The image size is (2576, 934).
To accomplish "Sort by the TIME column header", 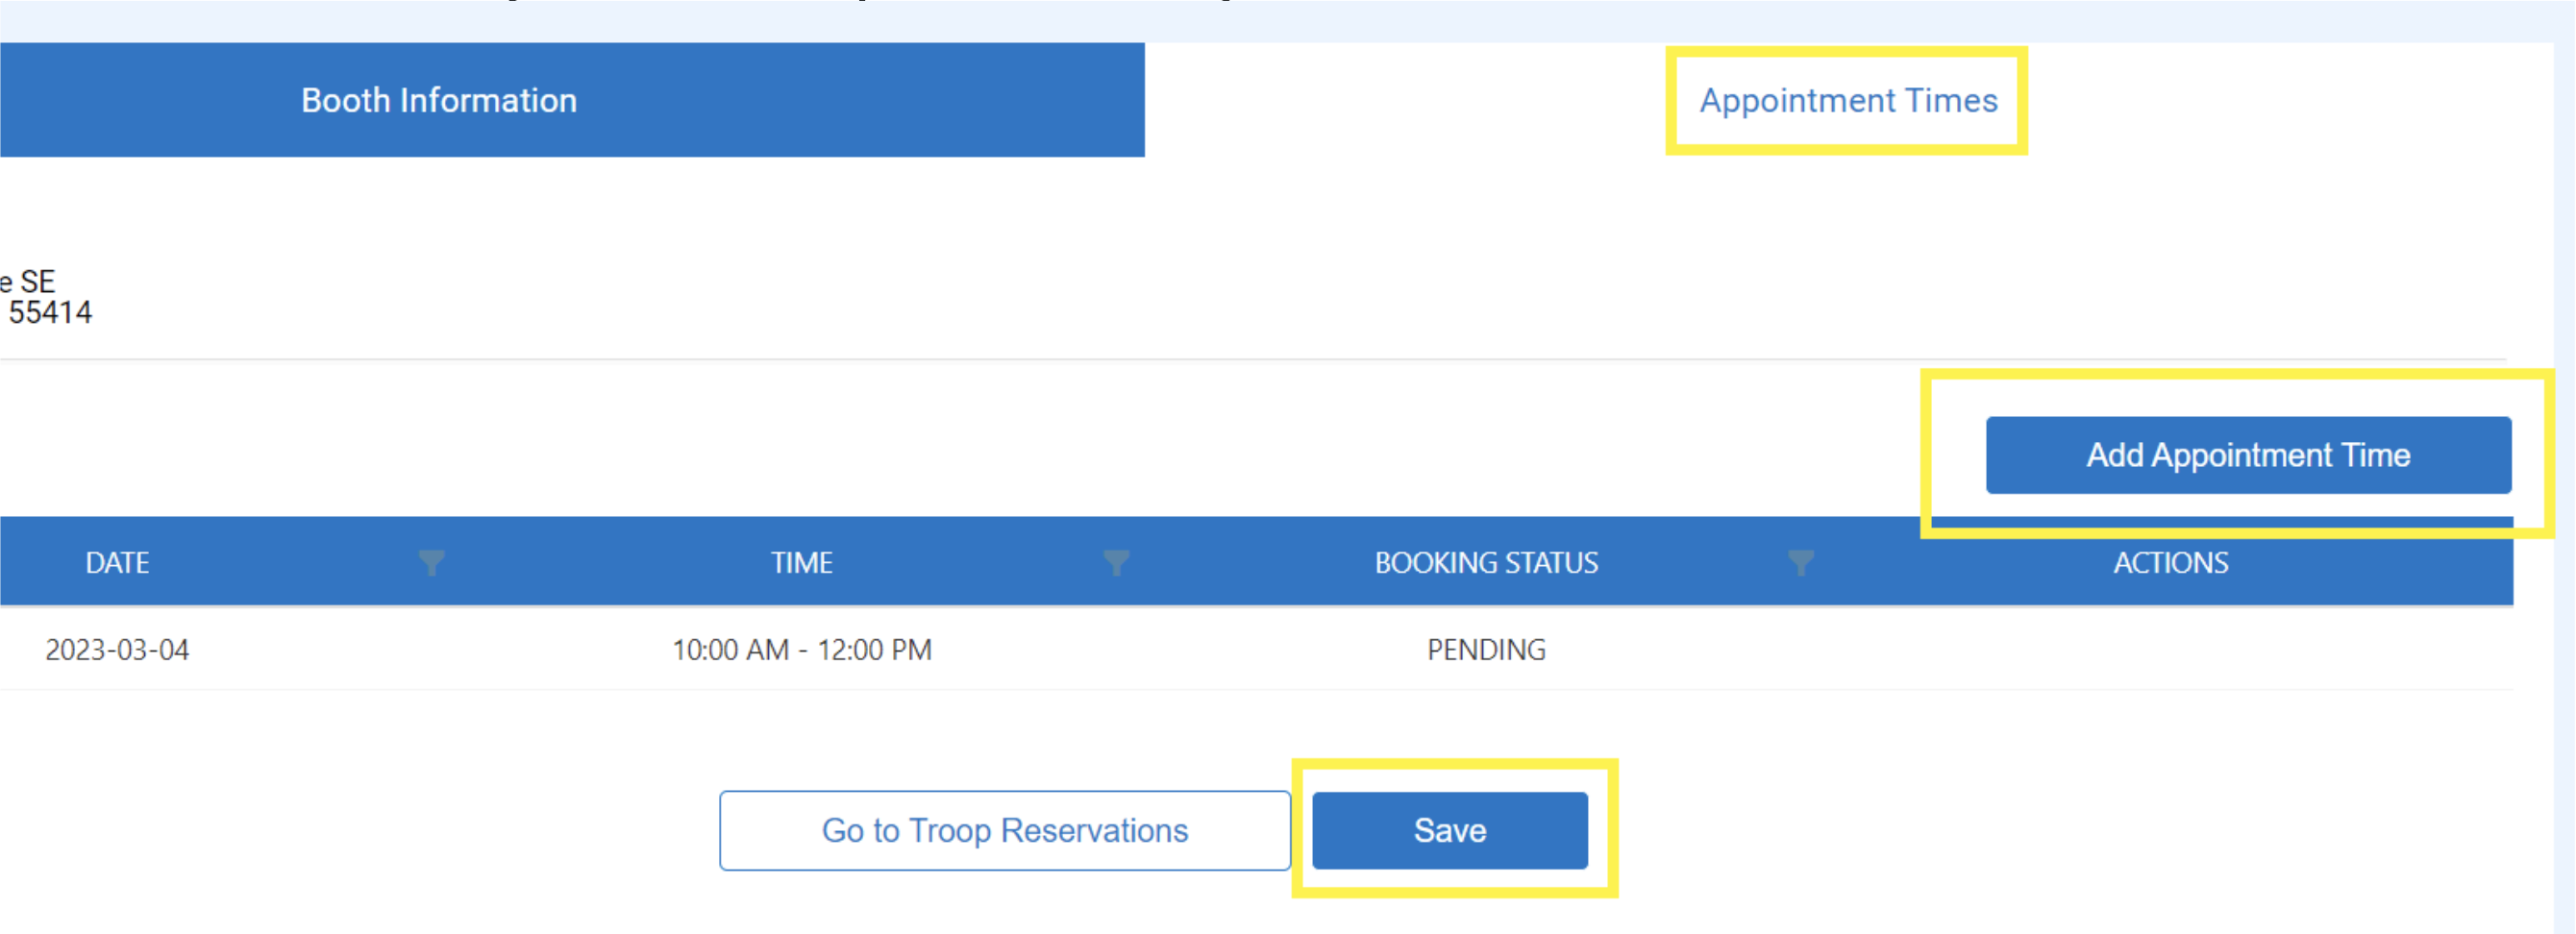I will point(801,563).
